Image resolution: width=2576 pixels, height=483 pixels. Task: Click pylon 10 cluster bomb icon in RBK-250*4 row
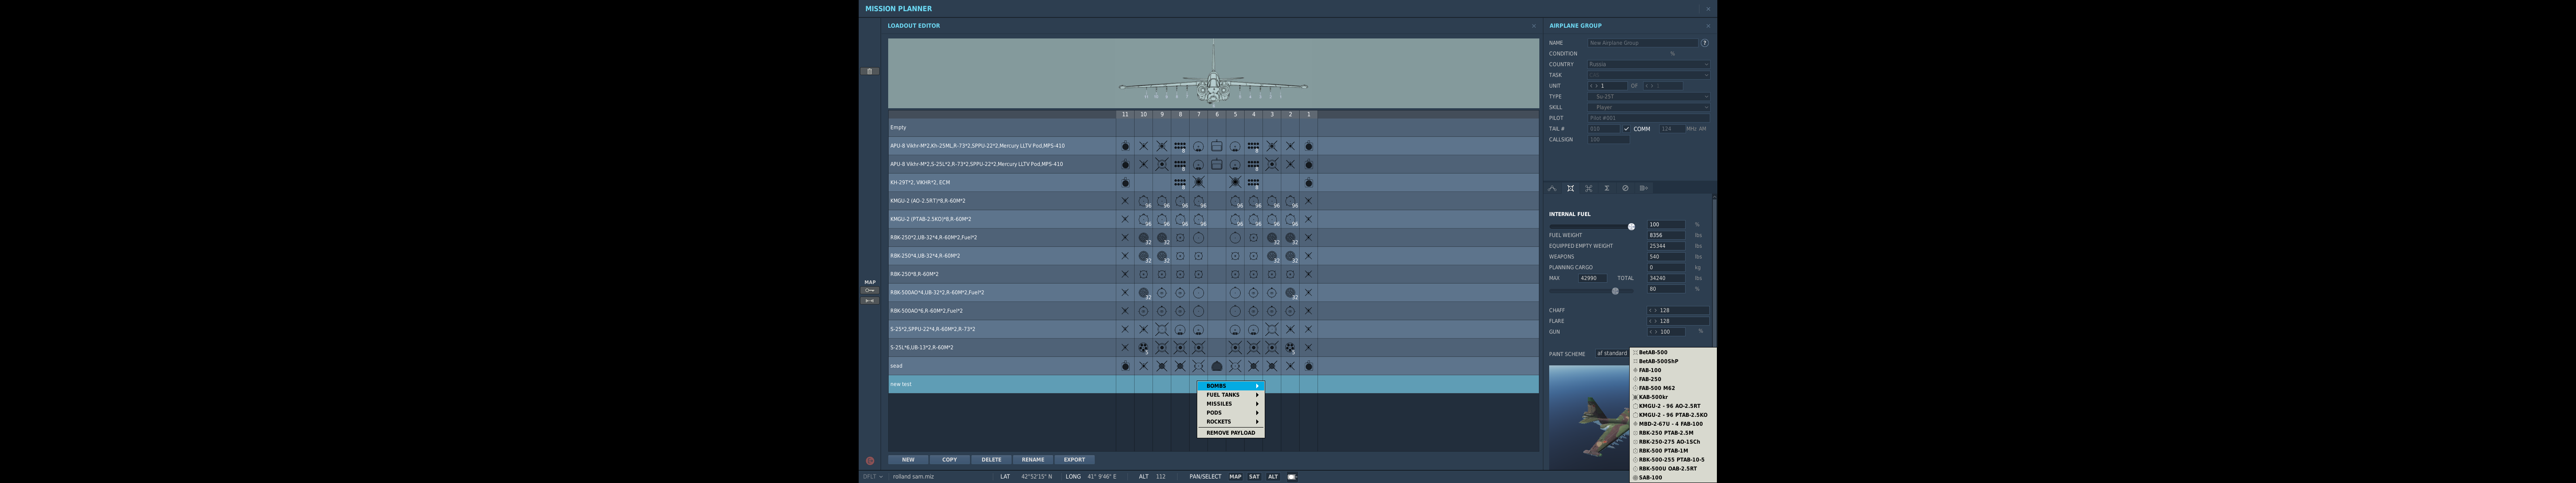[1143, 256]
